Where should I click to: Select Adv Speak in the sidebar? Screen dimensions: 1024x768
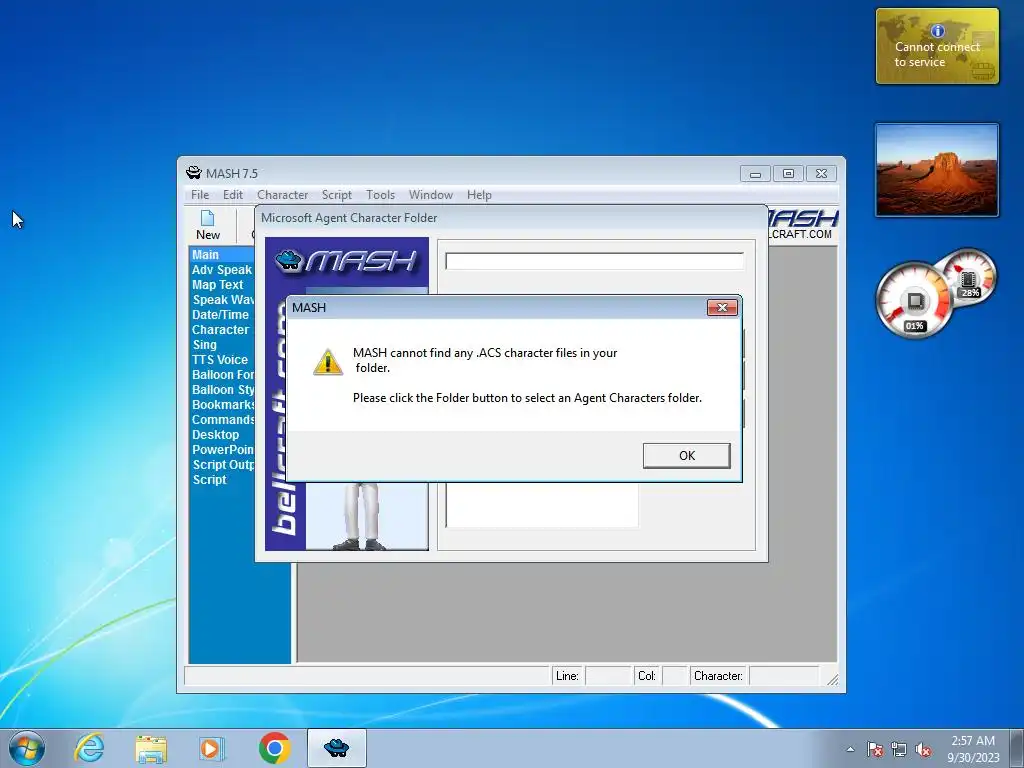(x=222, y=270)
